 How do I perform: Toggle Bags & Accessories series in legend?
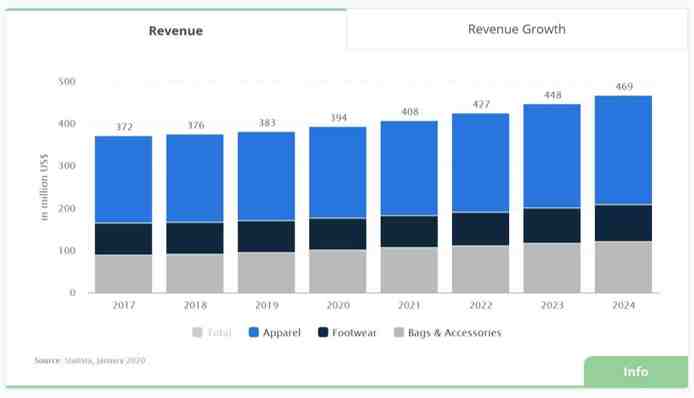click(447, 332)
